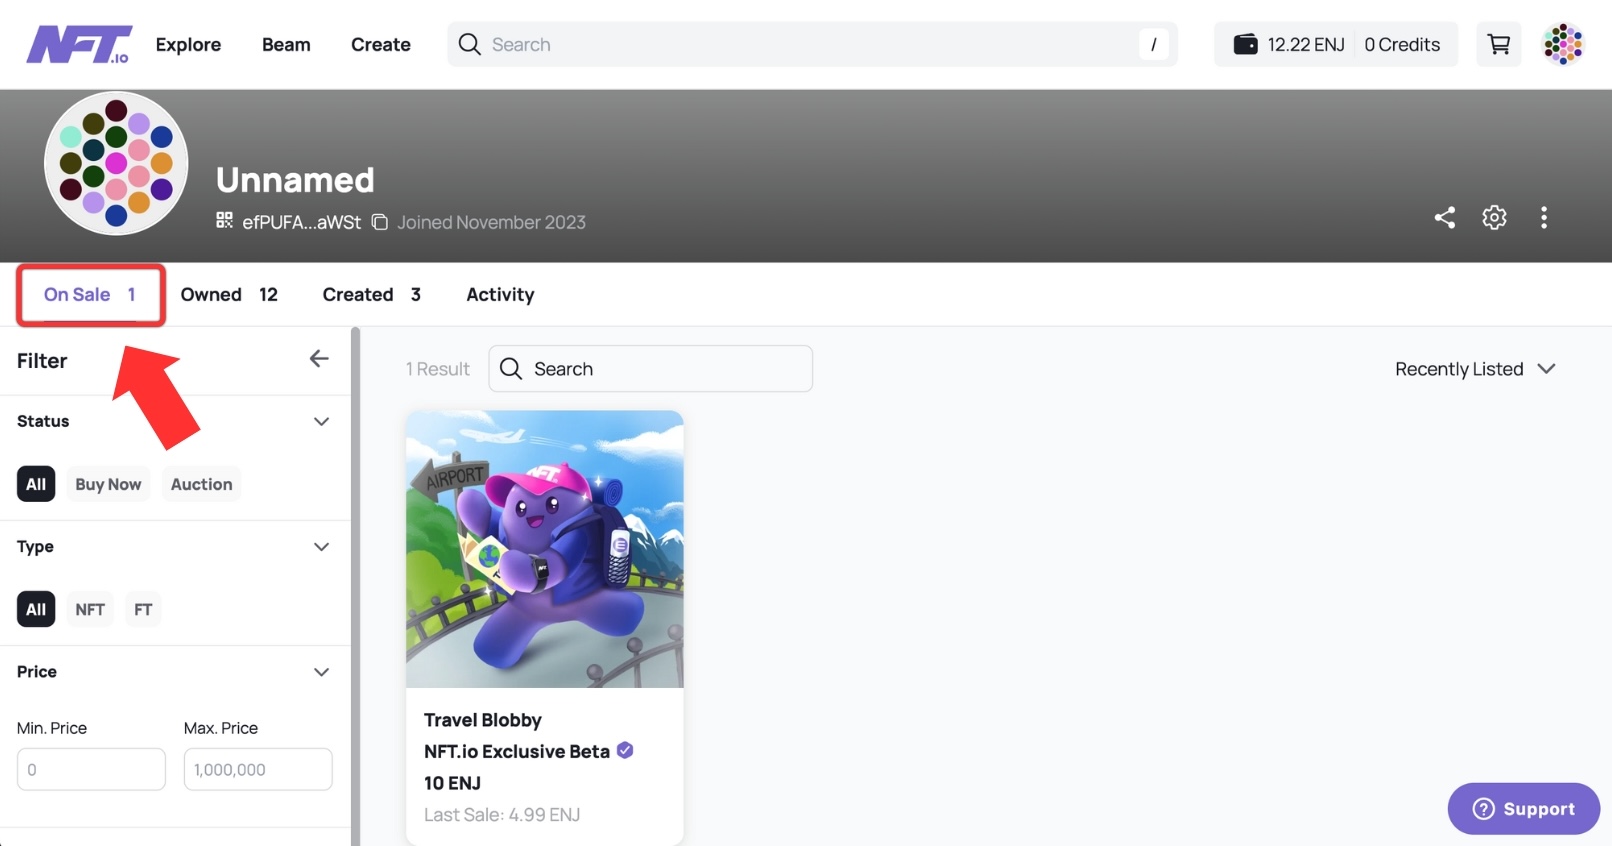Filter type by FT

(143, 609)
